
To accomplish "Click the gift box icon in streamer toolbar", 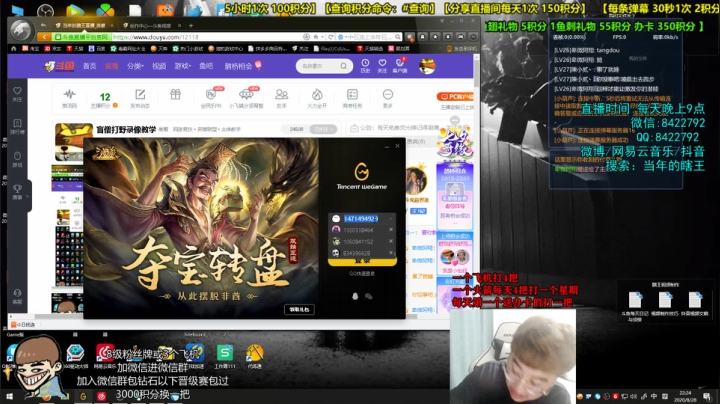I will pyautogui.click(x=175, y=95).
